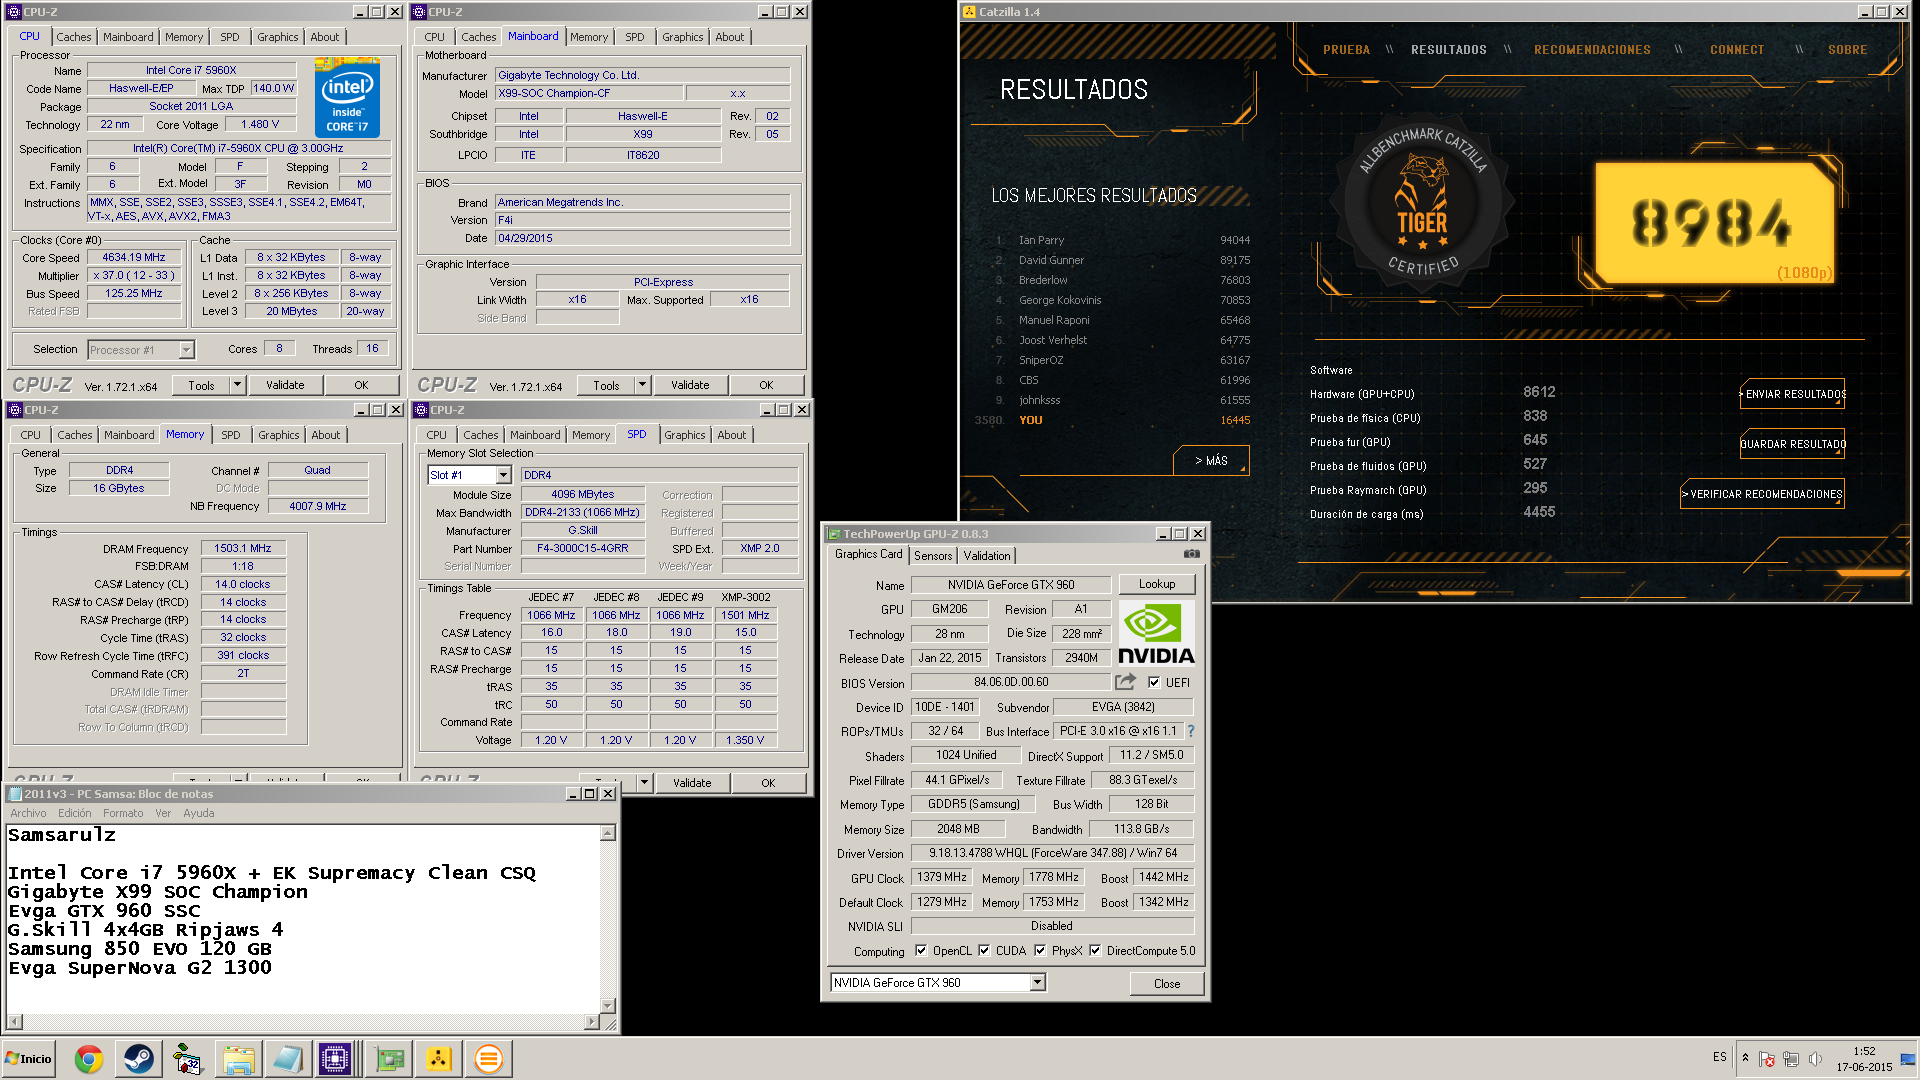1920x1080 pixels.
Task: Open Graphics tab in CPU-Z Mainboard window
Action: 683,37
